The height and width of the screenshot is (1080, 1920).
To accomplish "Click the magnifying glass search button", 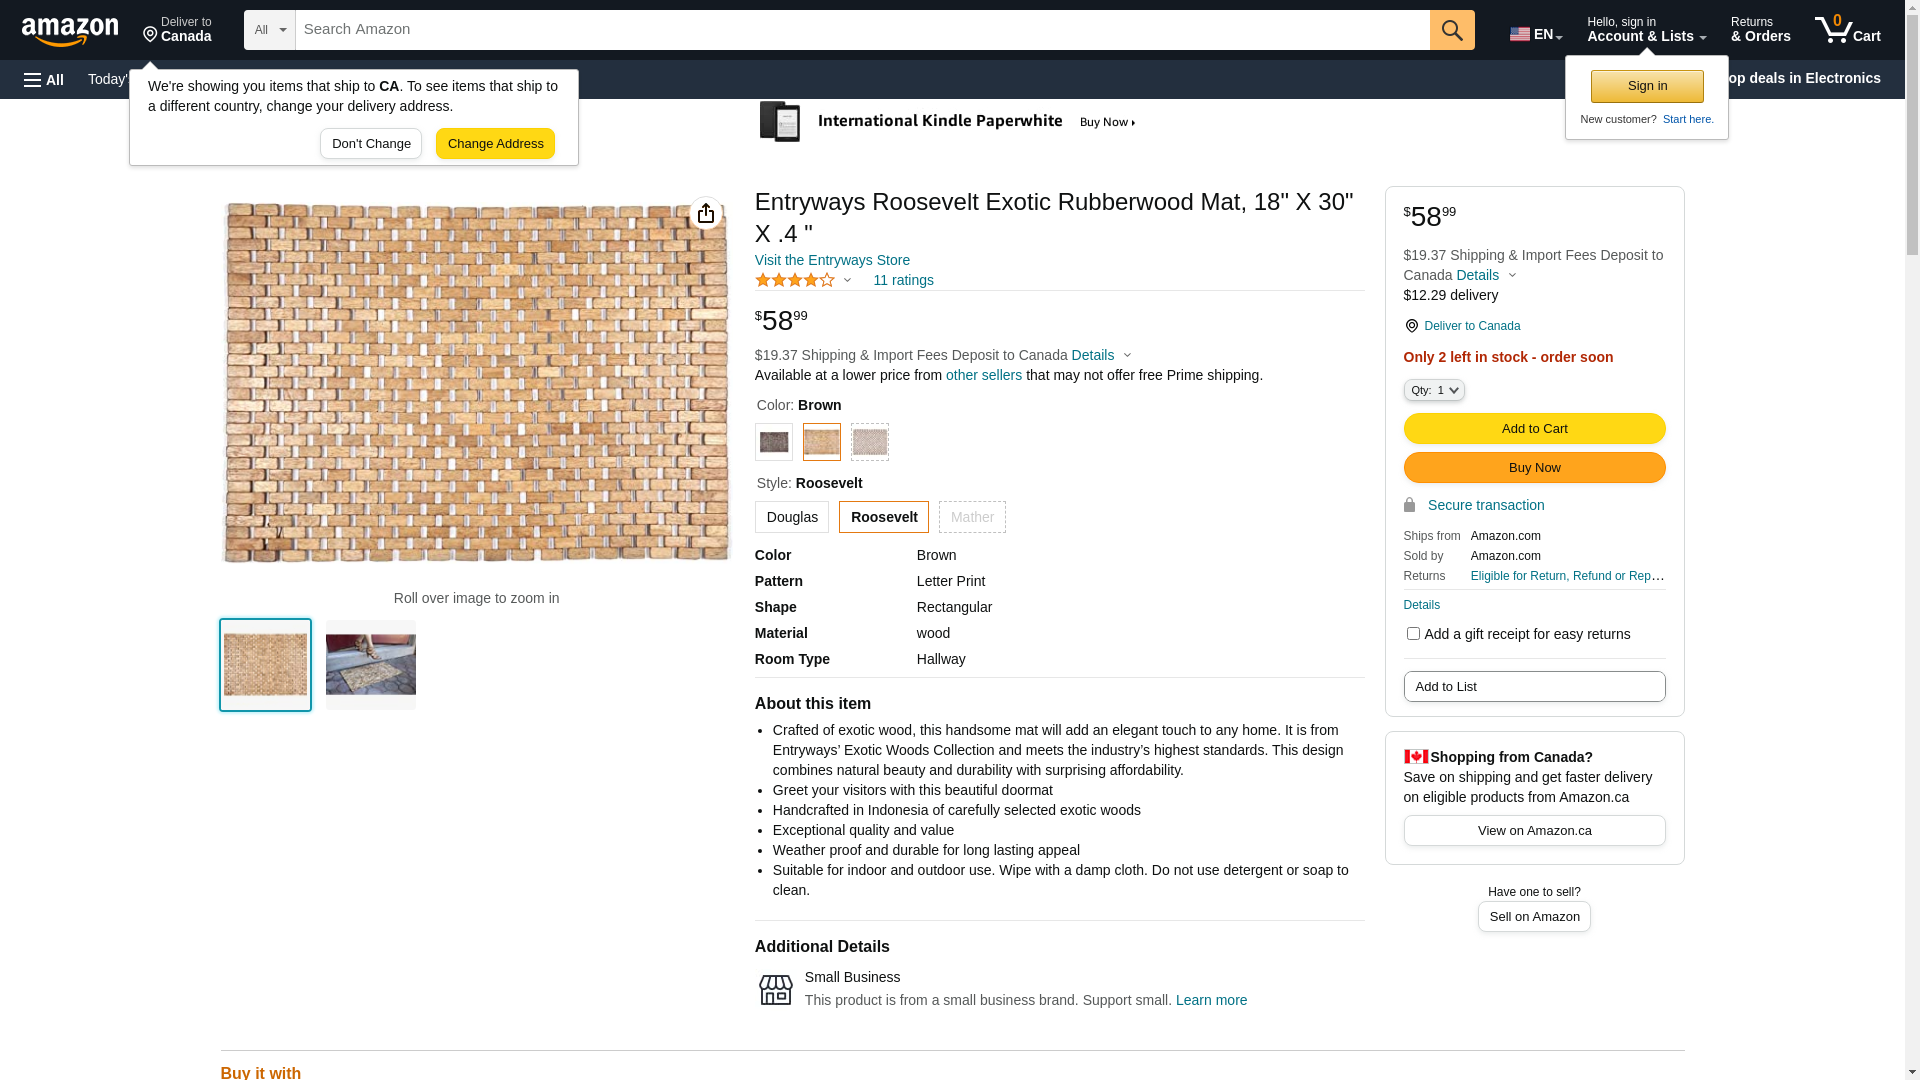I will click(x=1452, y=30).
